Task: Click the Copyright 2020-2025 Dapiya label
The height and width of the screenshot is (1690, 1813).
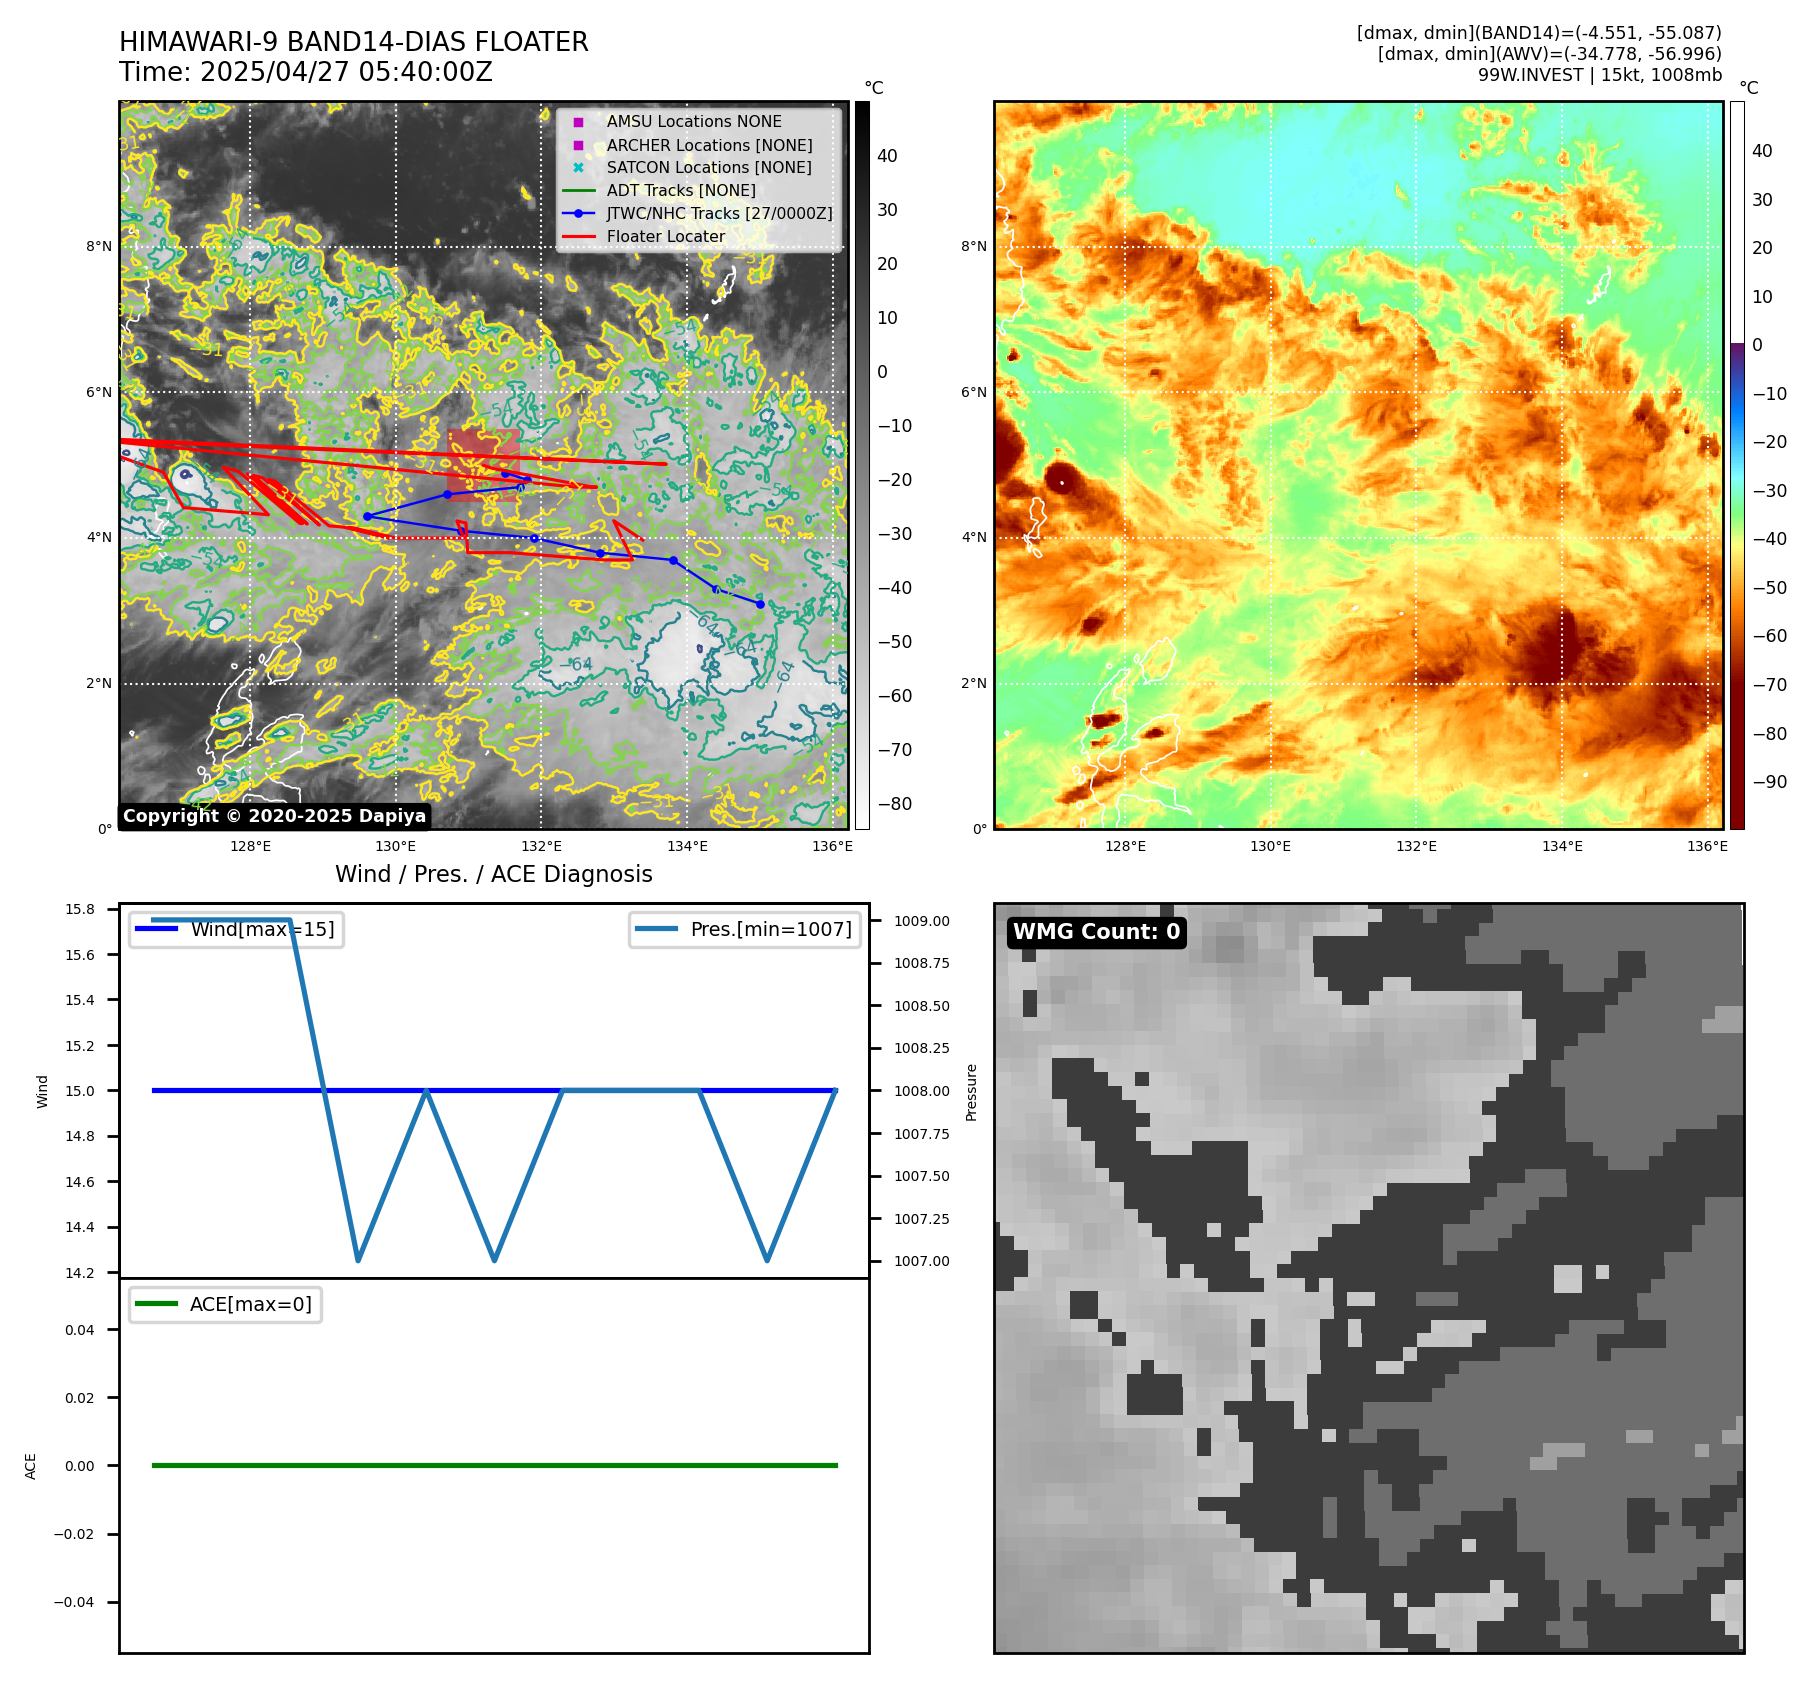Action: point(274,816)
